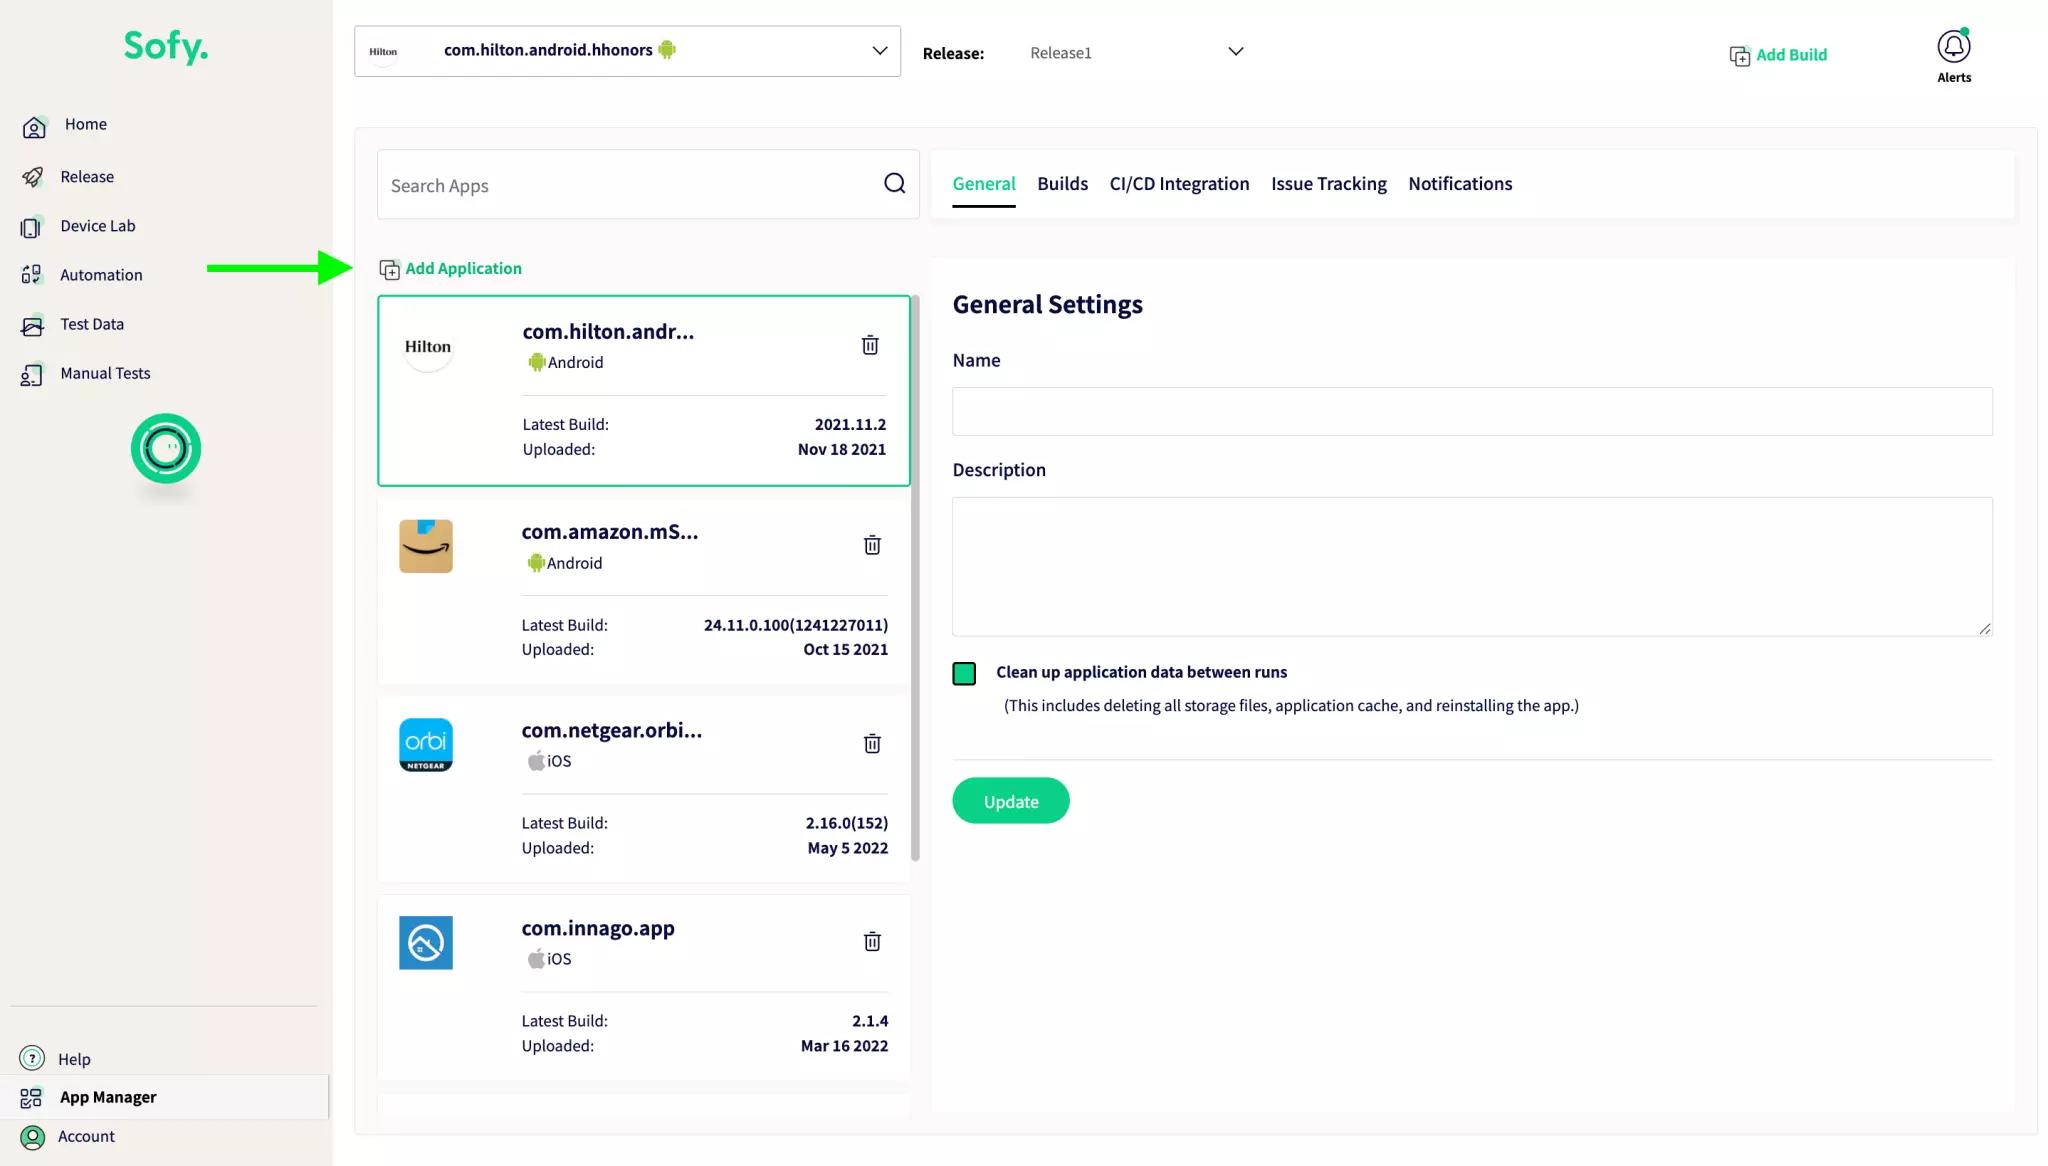Click Add Application link

[450, 269]
